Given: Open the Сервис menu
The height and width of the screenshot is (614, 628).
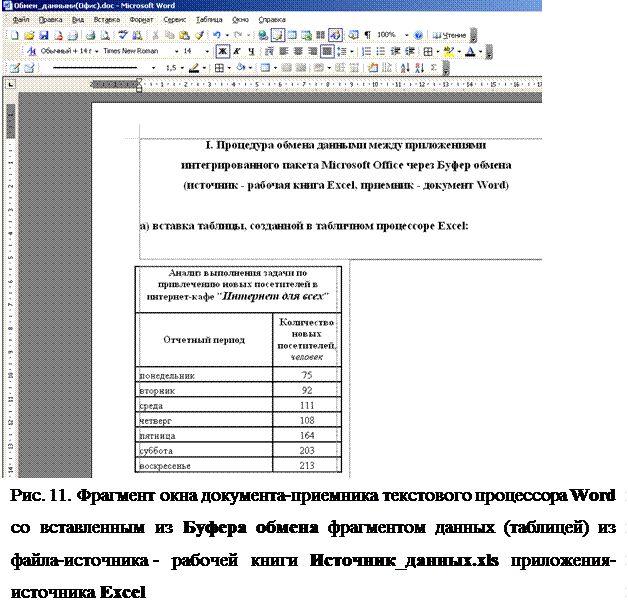Looking at the screenshot, I should pos(175,20).
